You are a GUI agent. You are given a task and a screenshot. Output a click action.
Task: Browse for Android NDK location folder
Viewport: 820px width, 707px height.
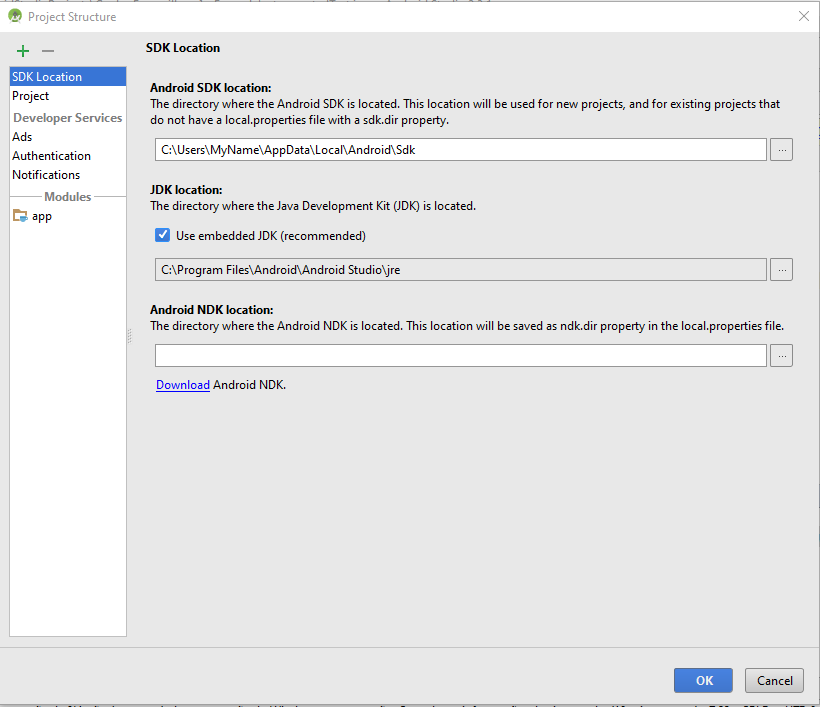pos(782,356)
